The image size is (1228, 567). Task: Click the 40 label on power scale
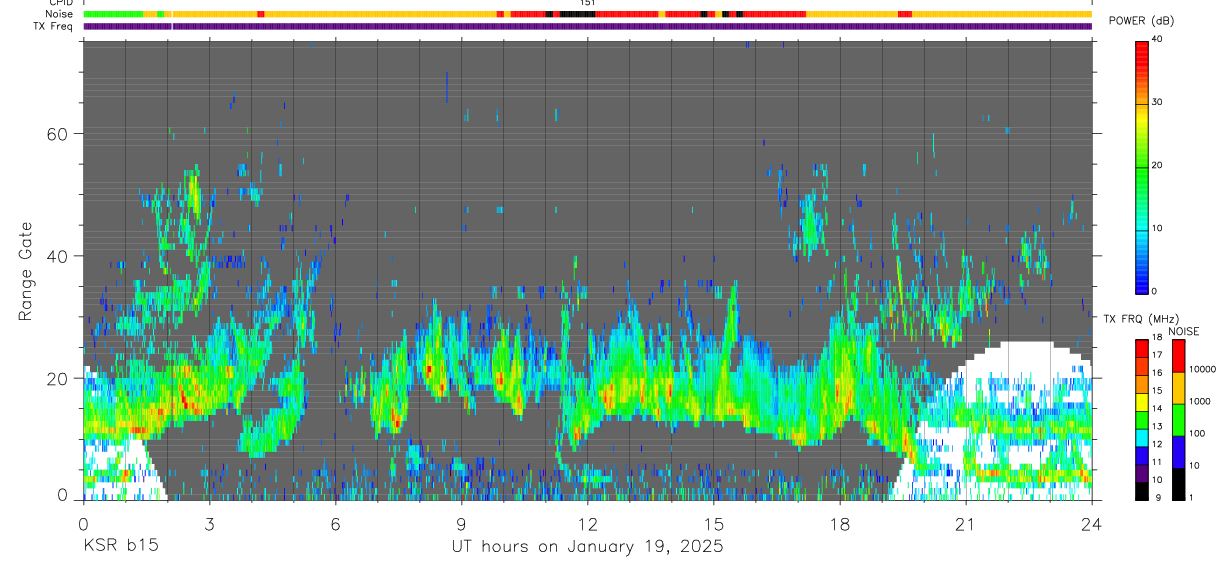1156,39
